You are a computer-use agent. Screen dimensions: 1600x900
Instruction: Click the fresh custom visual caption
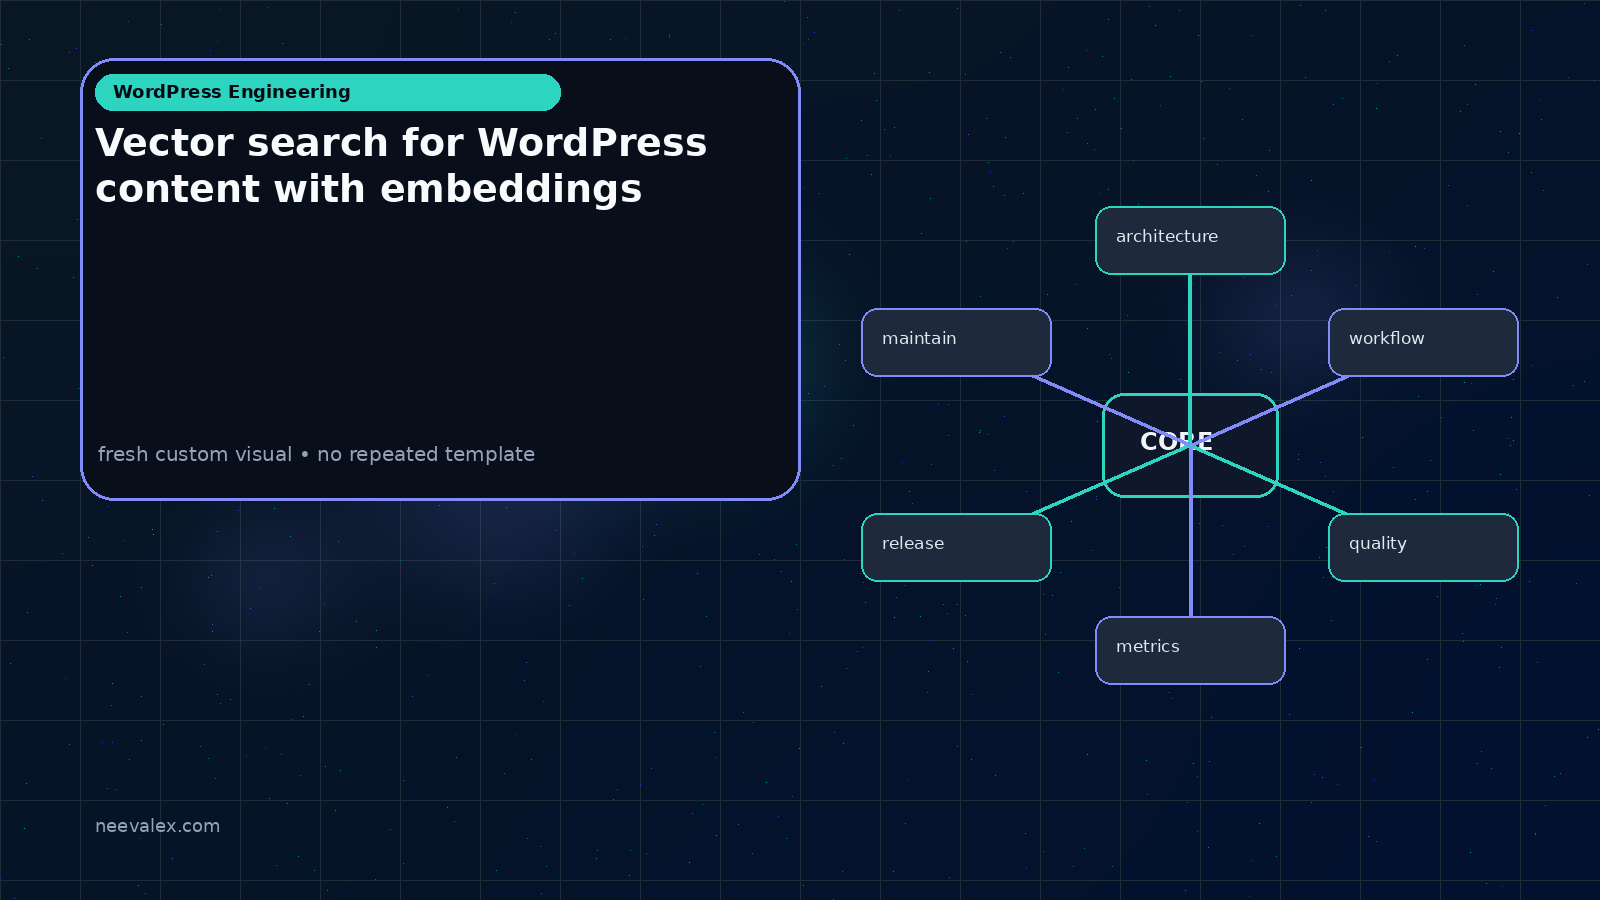coord(316,454)
